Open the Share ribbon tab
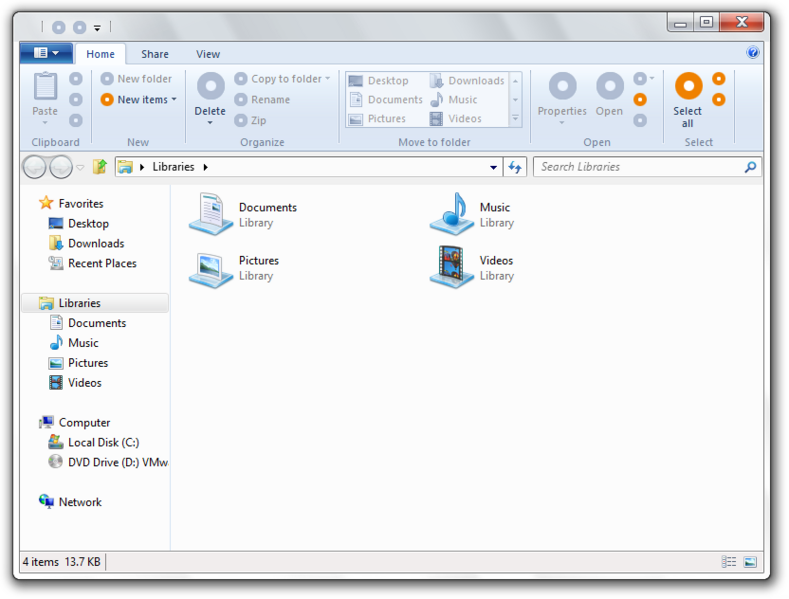 click(x=155, y=54)
